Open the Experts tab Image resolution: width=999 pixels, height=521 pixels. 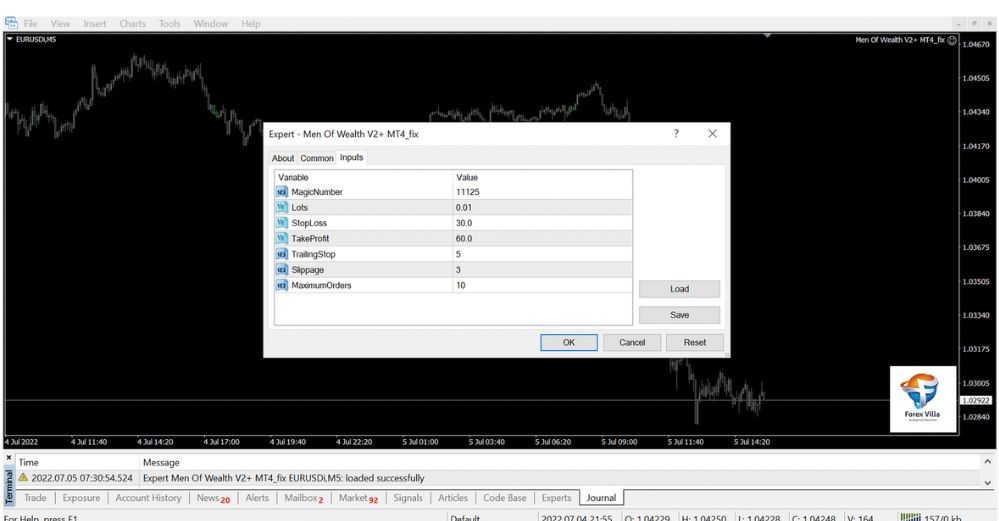556,498
